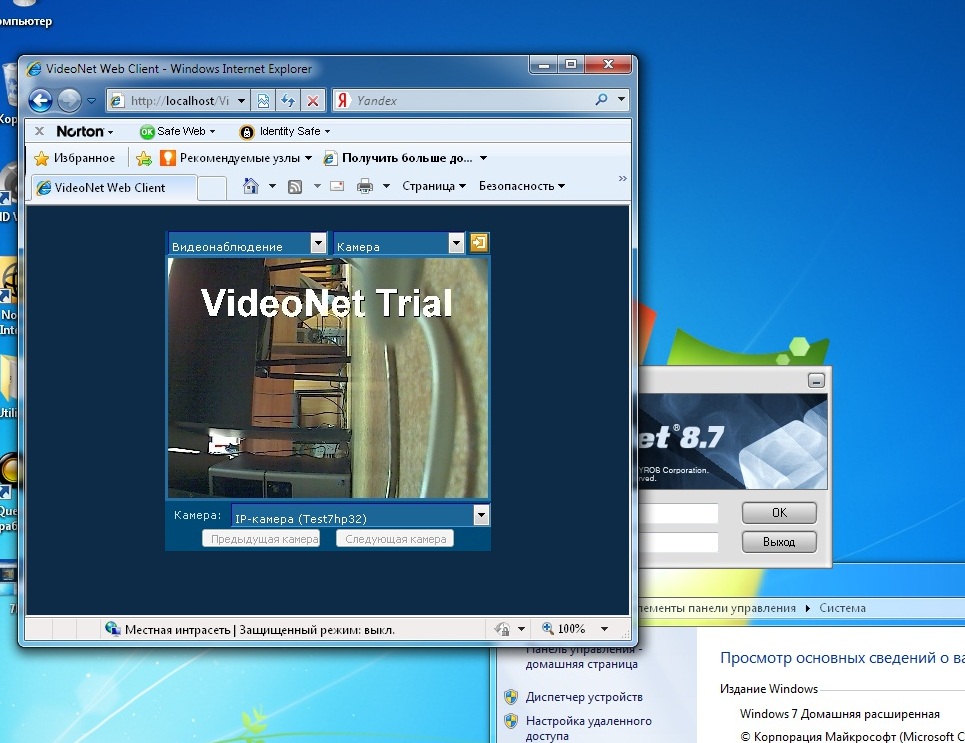Click the red Stop loading icon
Screen dimensions: 965x743
click(x=313, y=101)
